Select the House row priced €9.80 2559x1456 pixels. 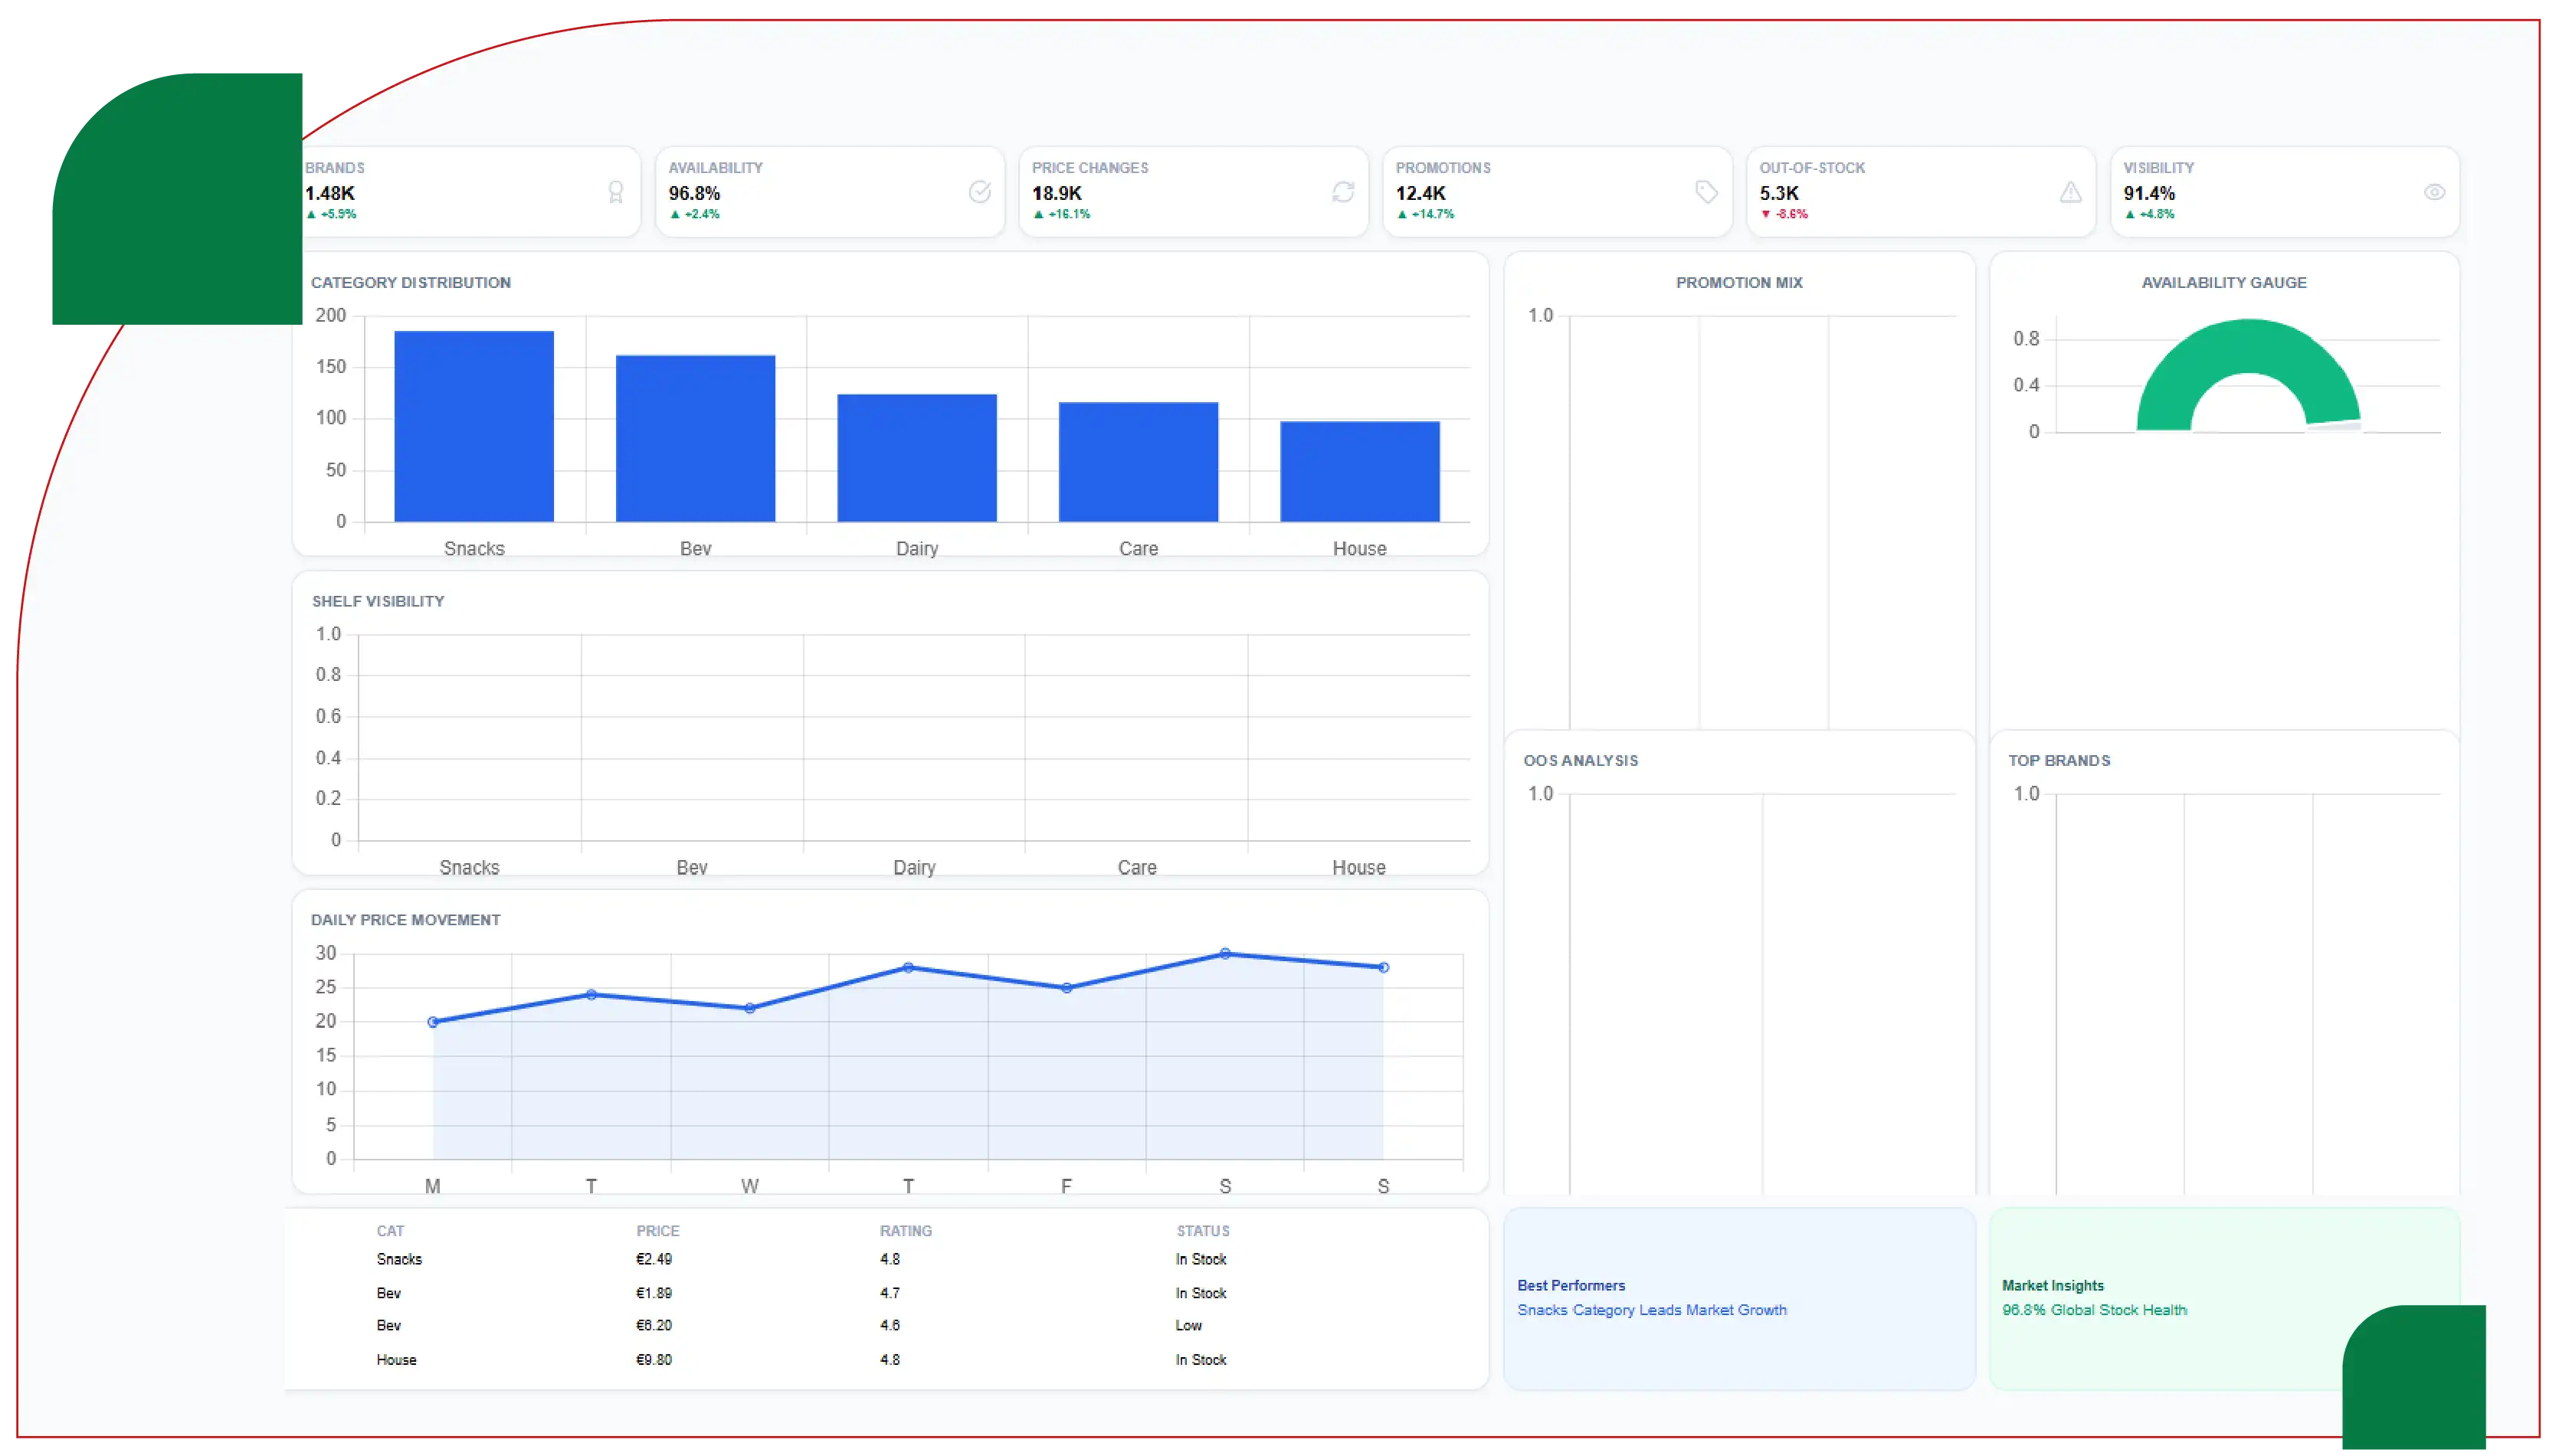(x=886, y=1360)
